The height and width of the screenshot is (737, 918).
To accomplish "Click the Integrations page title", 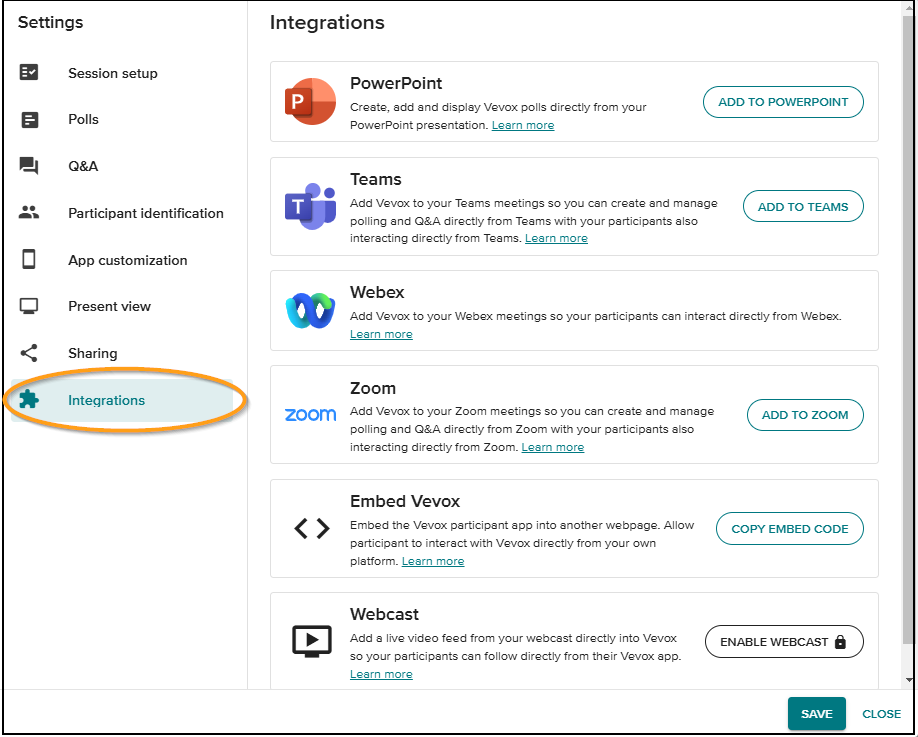I will click(327, 22).
